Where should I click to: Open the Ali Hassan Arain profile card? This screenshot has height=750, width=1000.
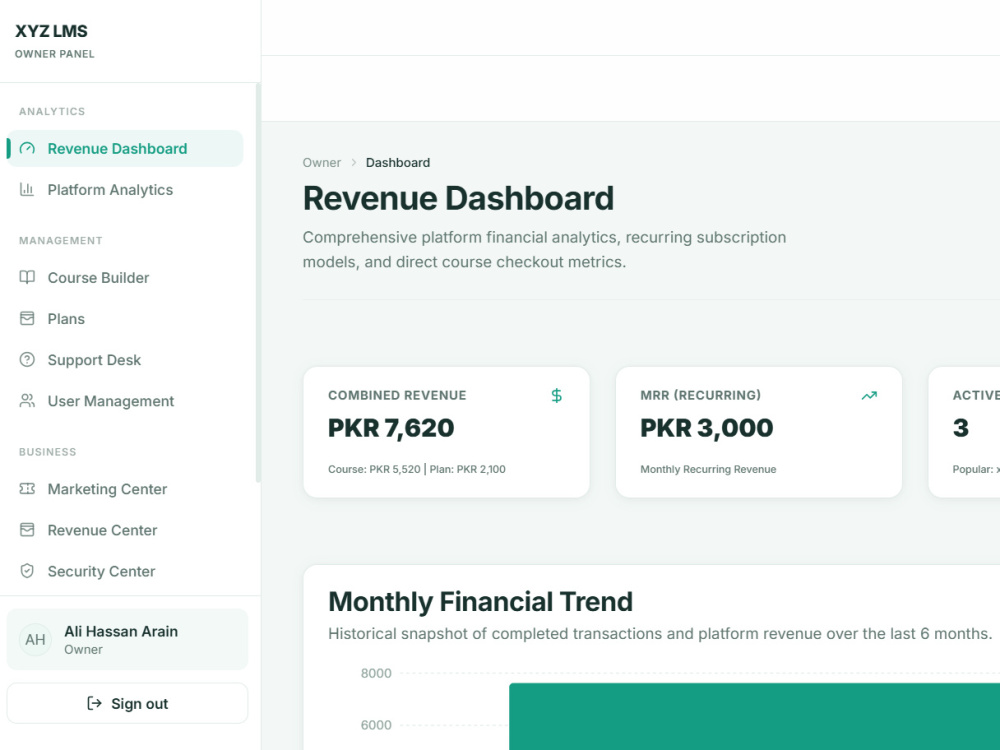[128, 640]
